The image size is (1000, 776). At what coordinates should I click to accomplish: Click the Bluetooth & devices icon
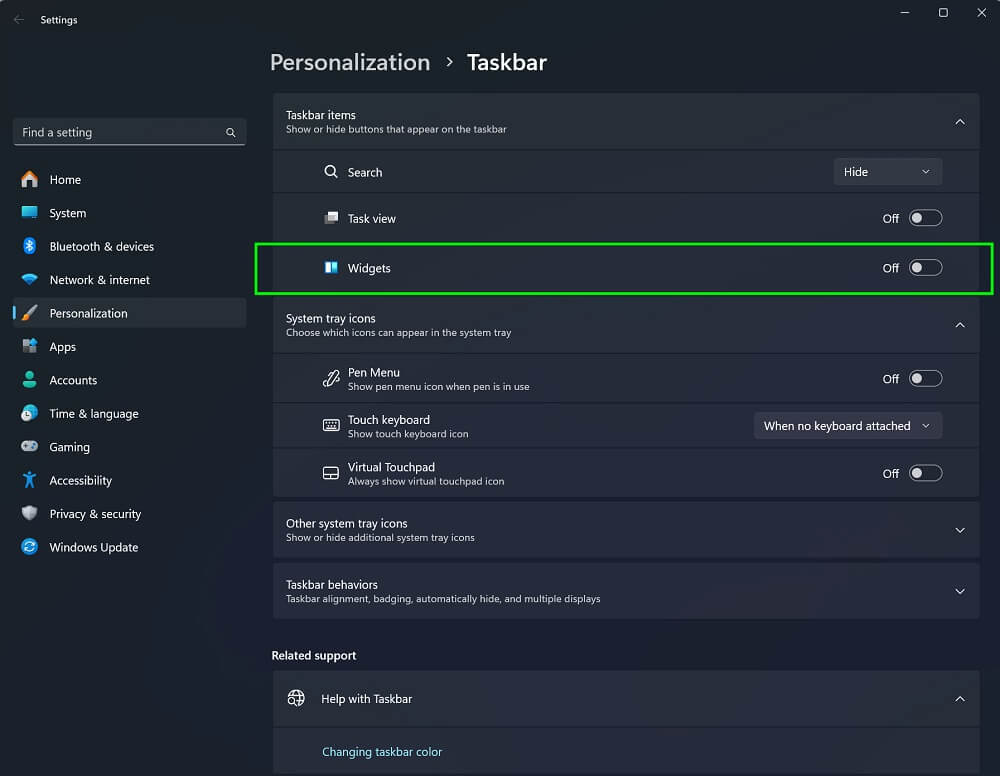[29, 246]
